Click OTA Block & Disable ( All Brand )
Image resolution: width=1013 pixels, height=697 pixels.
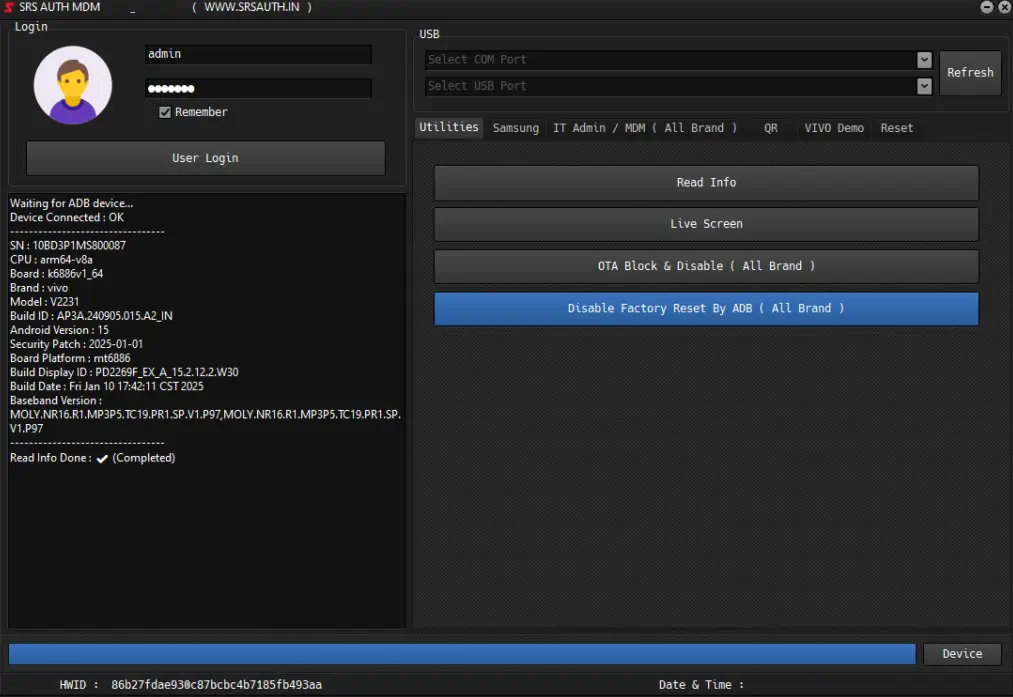pyautogui.click(x=706, y=266)
